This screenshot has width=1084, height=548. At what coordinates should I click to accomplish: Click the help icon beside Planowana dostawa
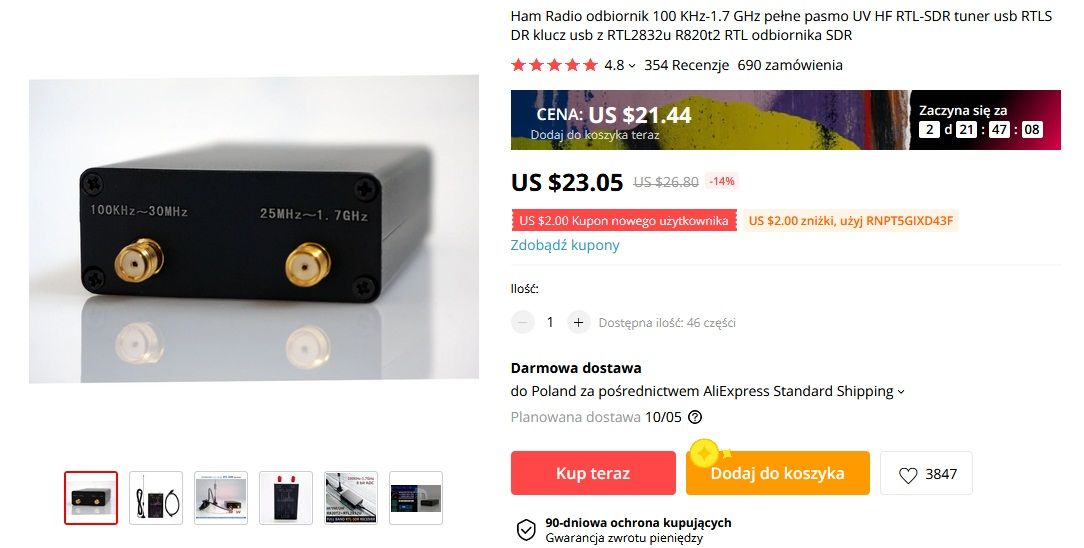pos(695,417)
